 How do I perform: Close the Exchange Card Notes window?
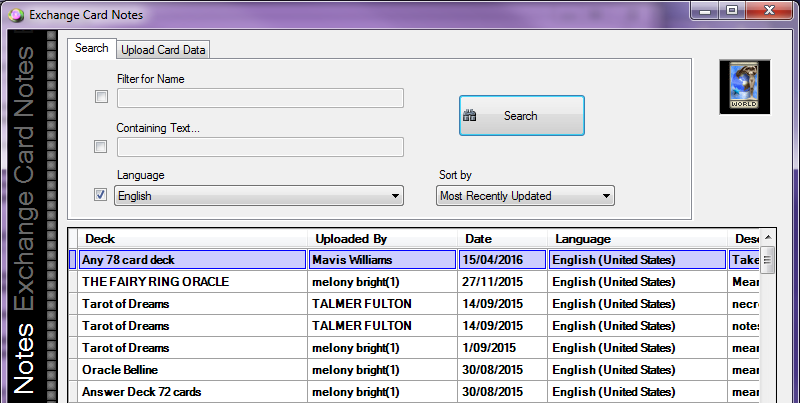coord(770,10)
